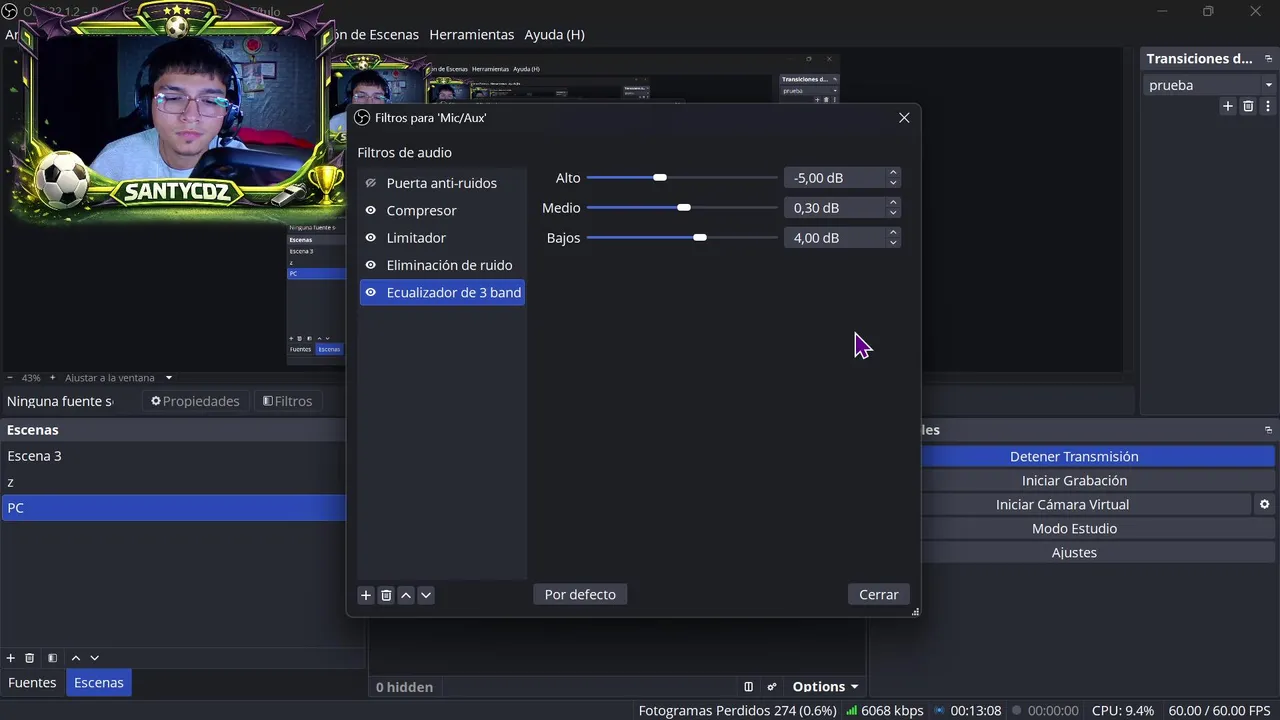Viewport: 1280px width, 720px height.
Task: Switch to Fuentes tab
Action: [32, 683]
